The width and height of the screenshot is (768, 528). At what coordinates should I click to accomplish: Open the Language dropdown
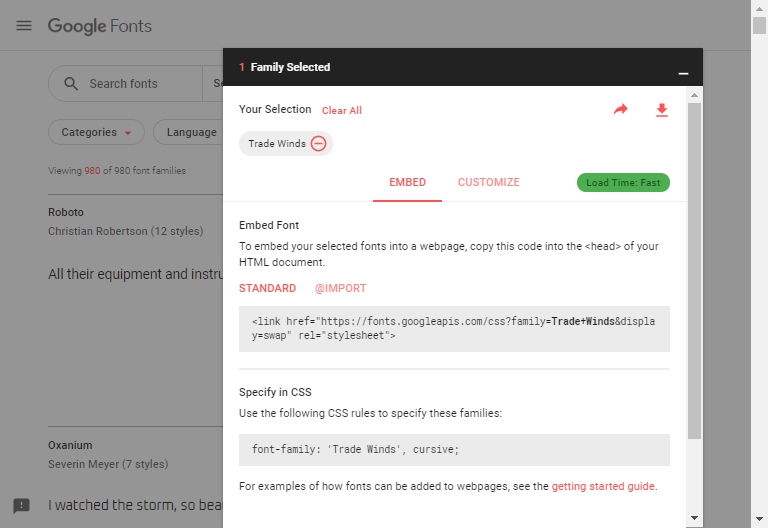pos(189,132)
